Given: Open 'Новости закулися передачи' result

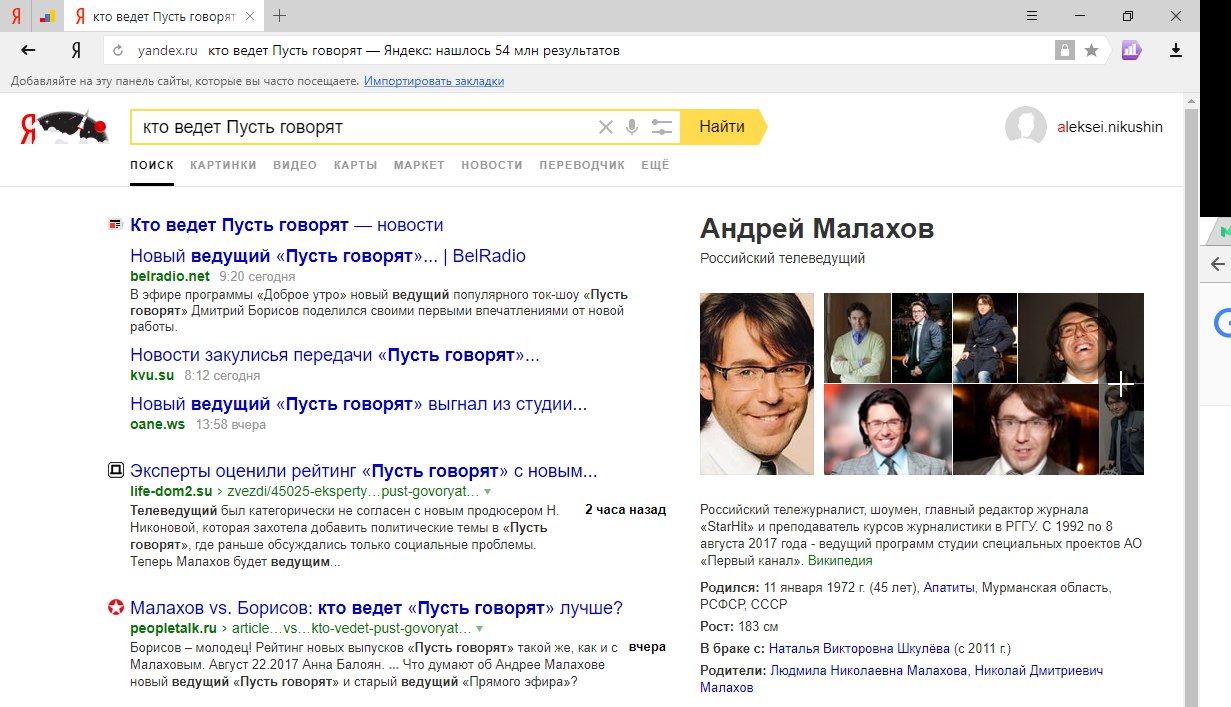Looking at the screenshot, I should click(x=335, y=355).
